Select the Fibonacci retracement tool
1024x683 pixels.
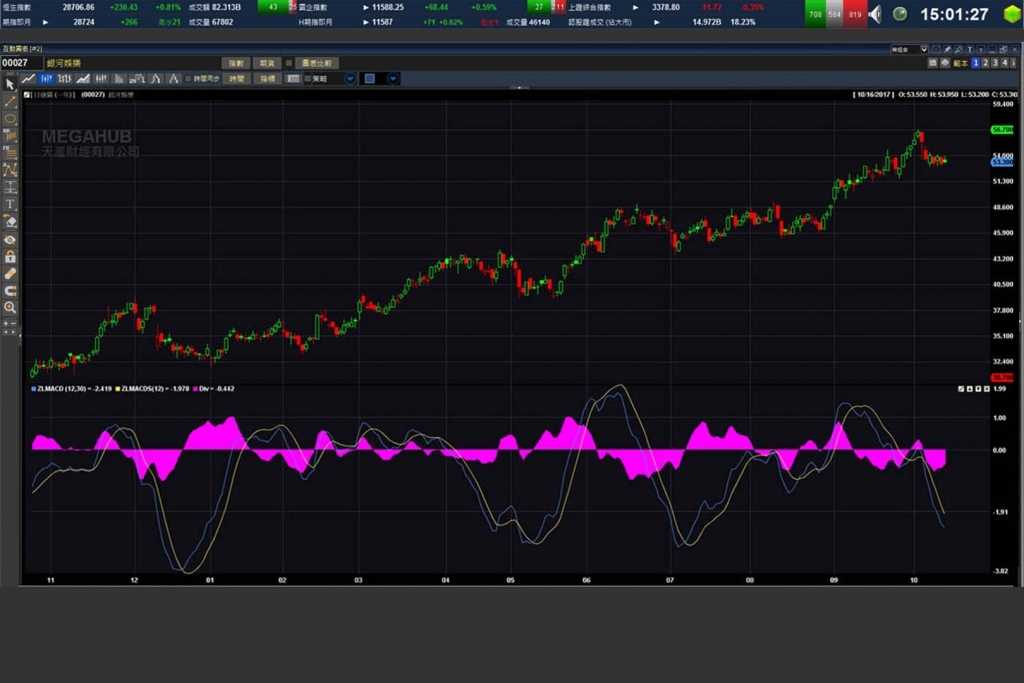click(10, 153)
